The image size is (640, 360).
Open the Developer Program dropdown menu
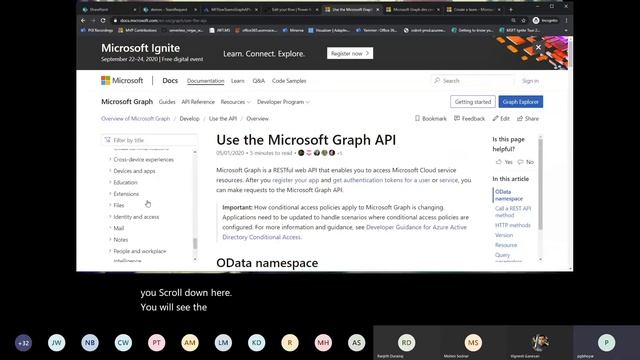pyautogui.click(x=283, y=102)
